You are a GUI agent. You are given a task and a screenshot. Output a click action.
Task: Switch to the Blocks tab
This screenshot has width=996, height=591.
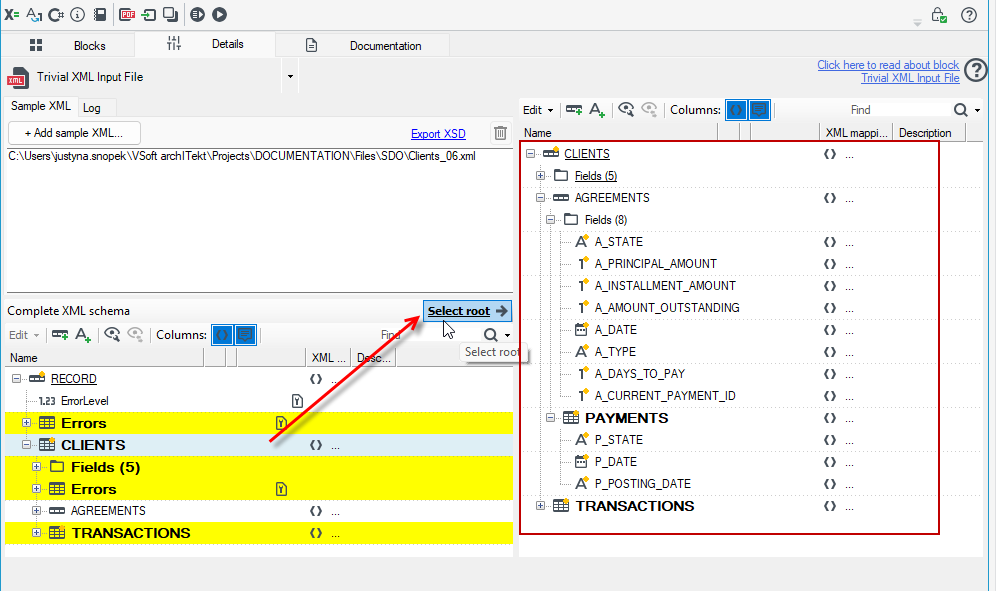click(x=67, y=45)
